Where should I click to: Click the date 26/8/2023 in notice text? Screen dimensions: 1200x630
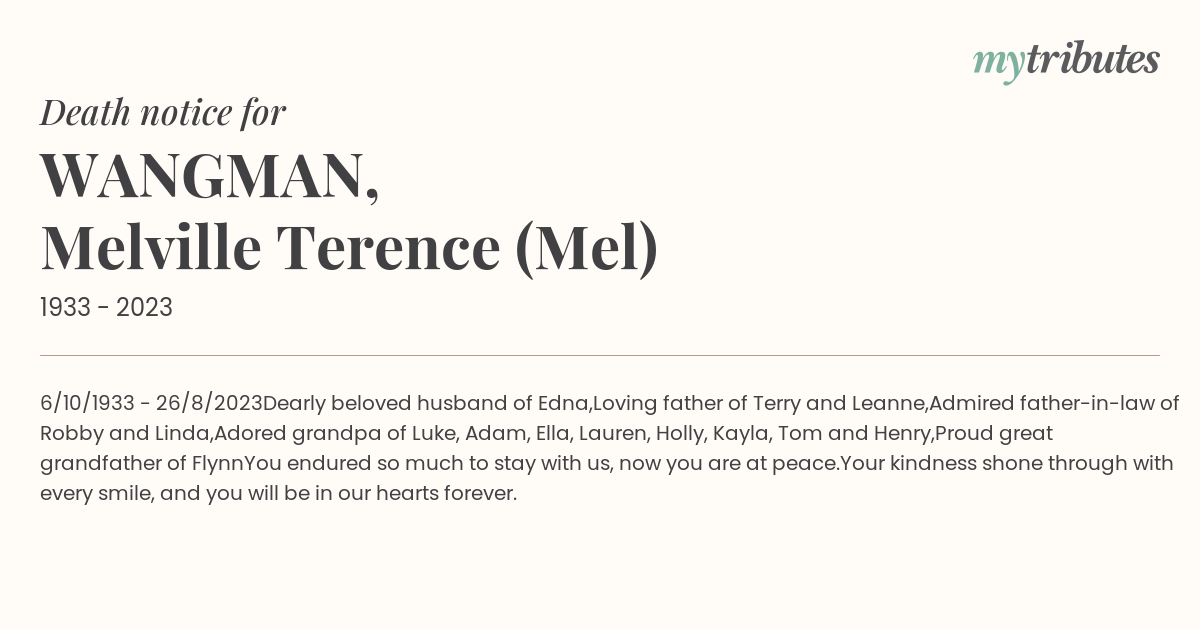[x=209, y=404]
